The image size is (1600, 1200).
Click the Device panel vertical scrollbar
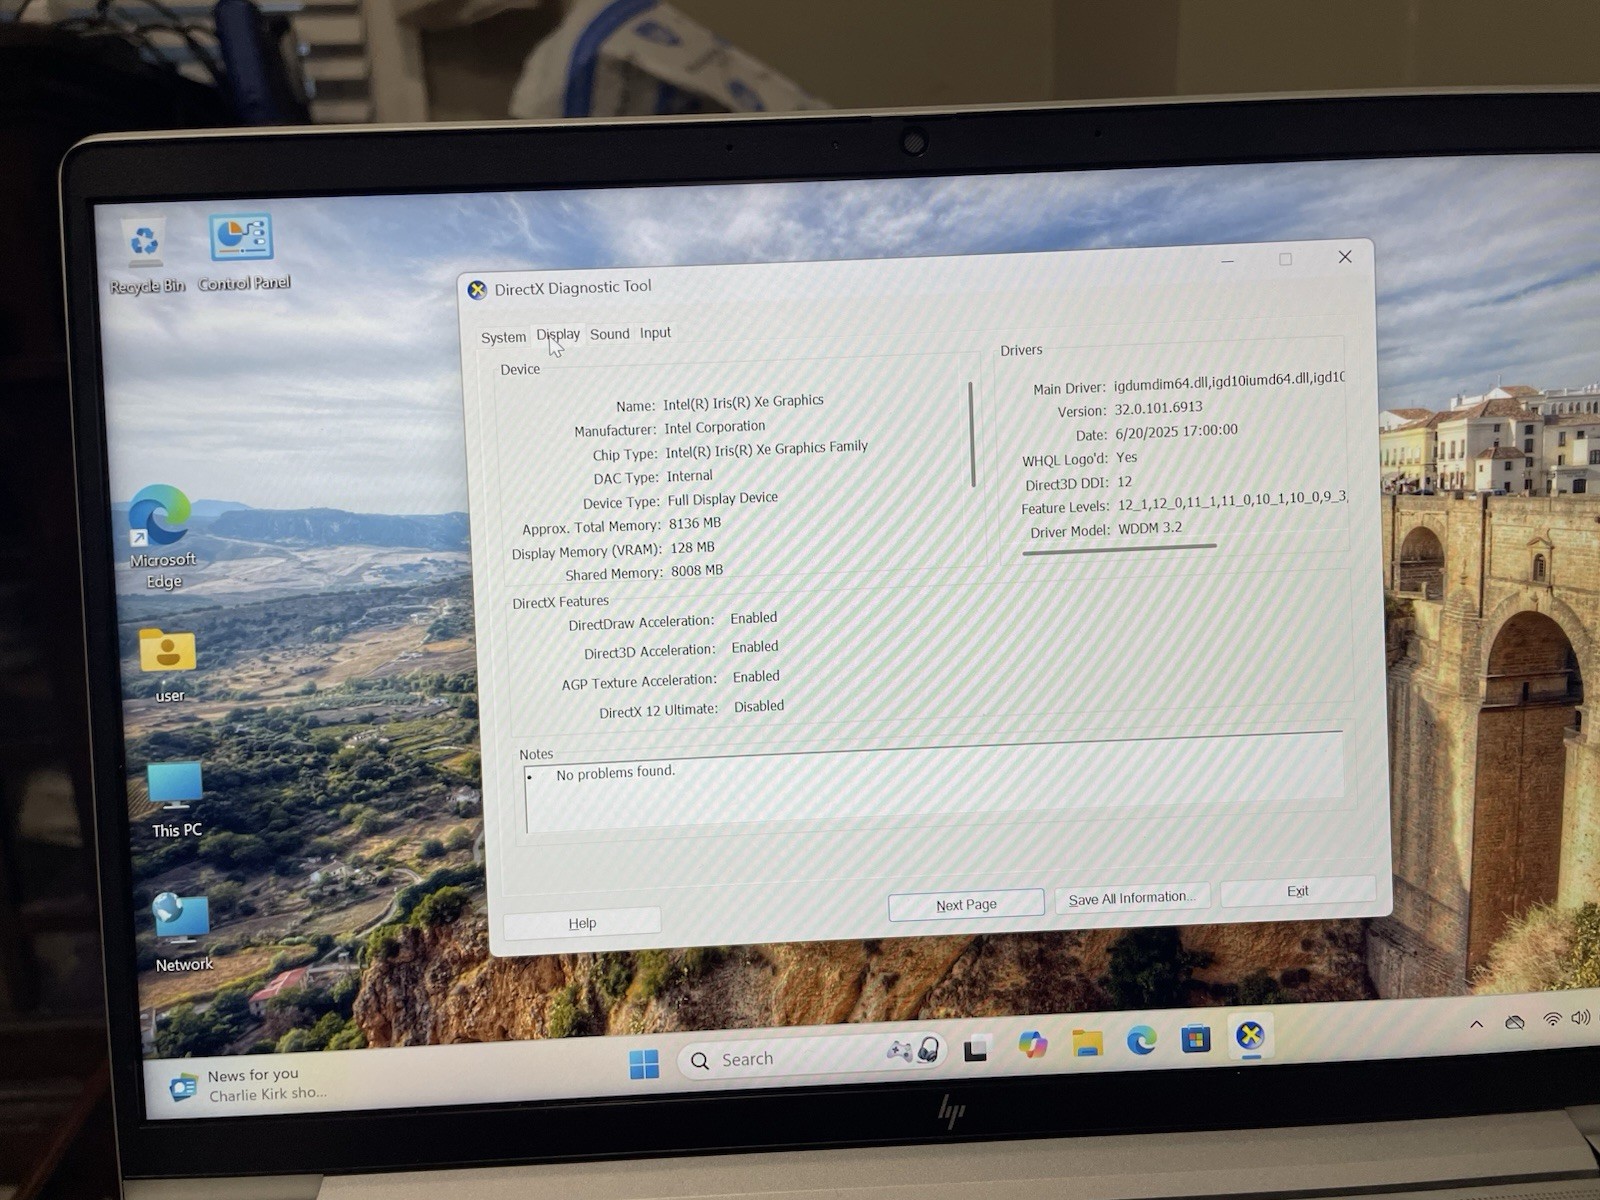pos(972,434)
